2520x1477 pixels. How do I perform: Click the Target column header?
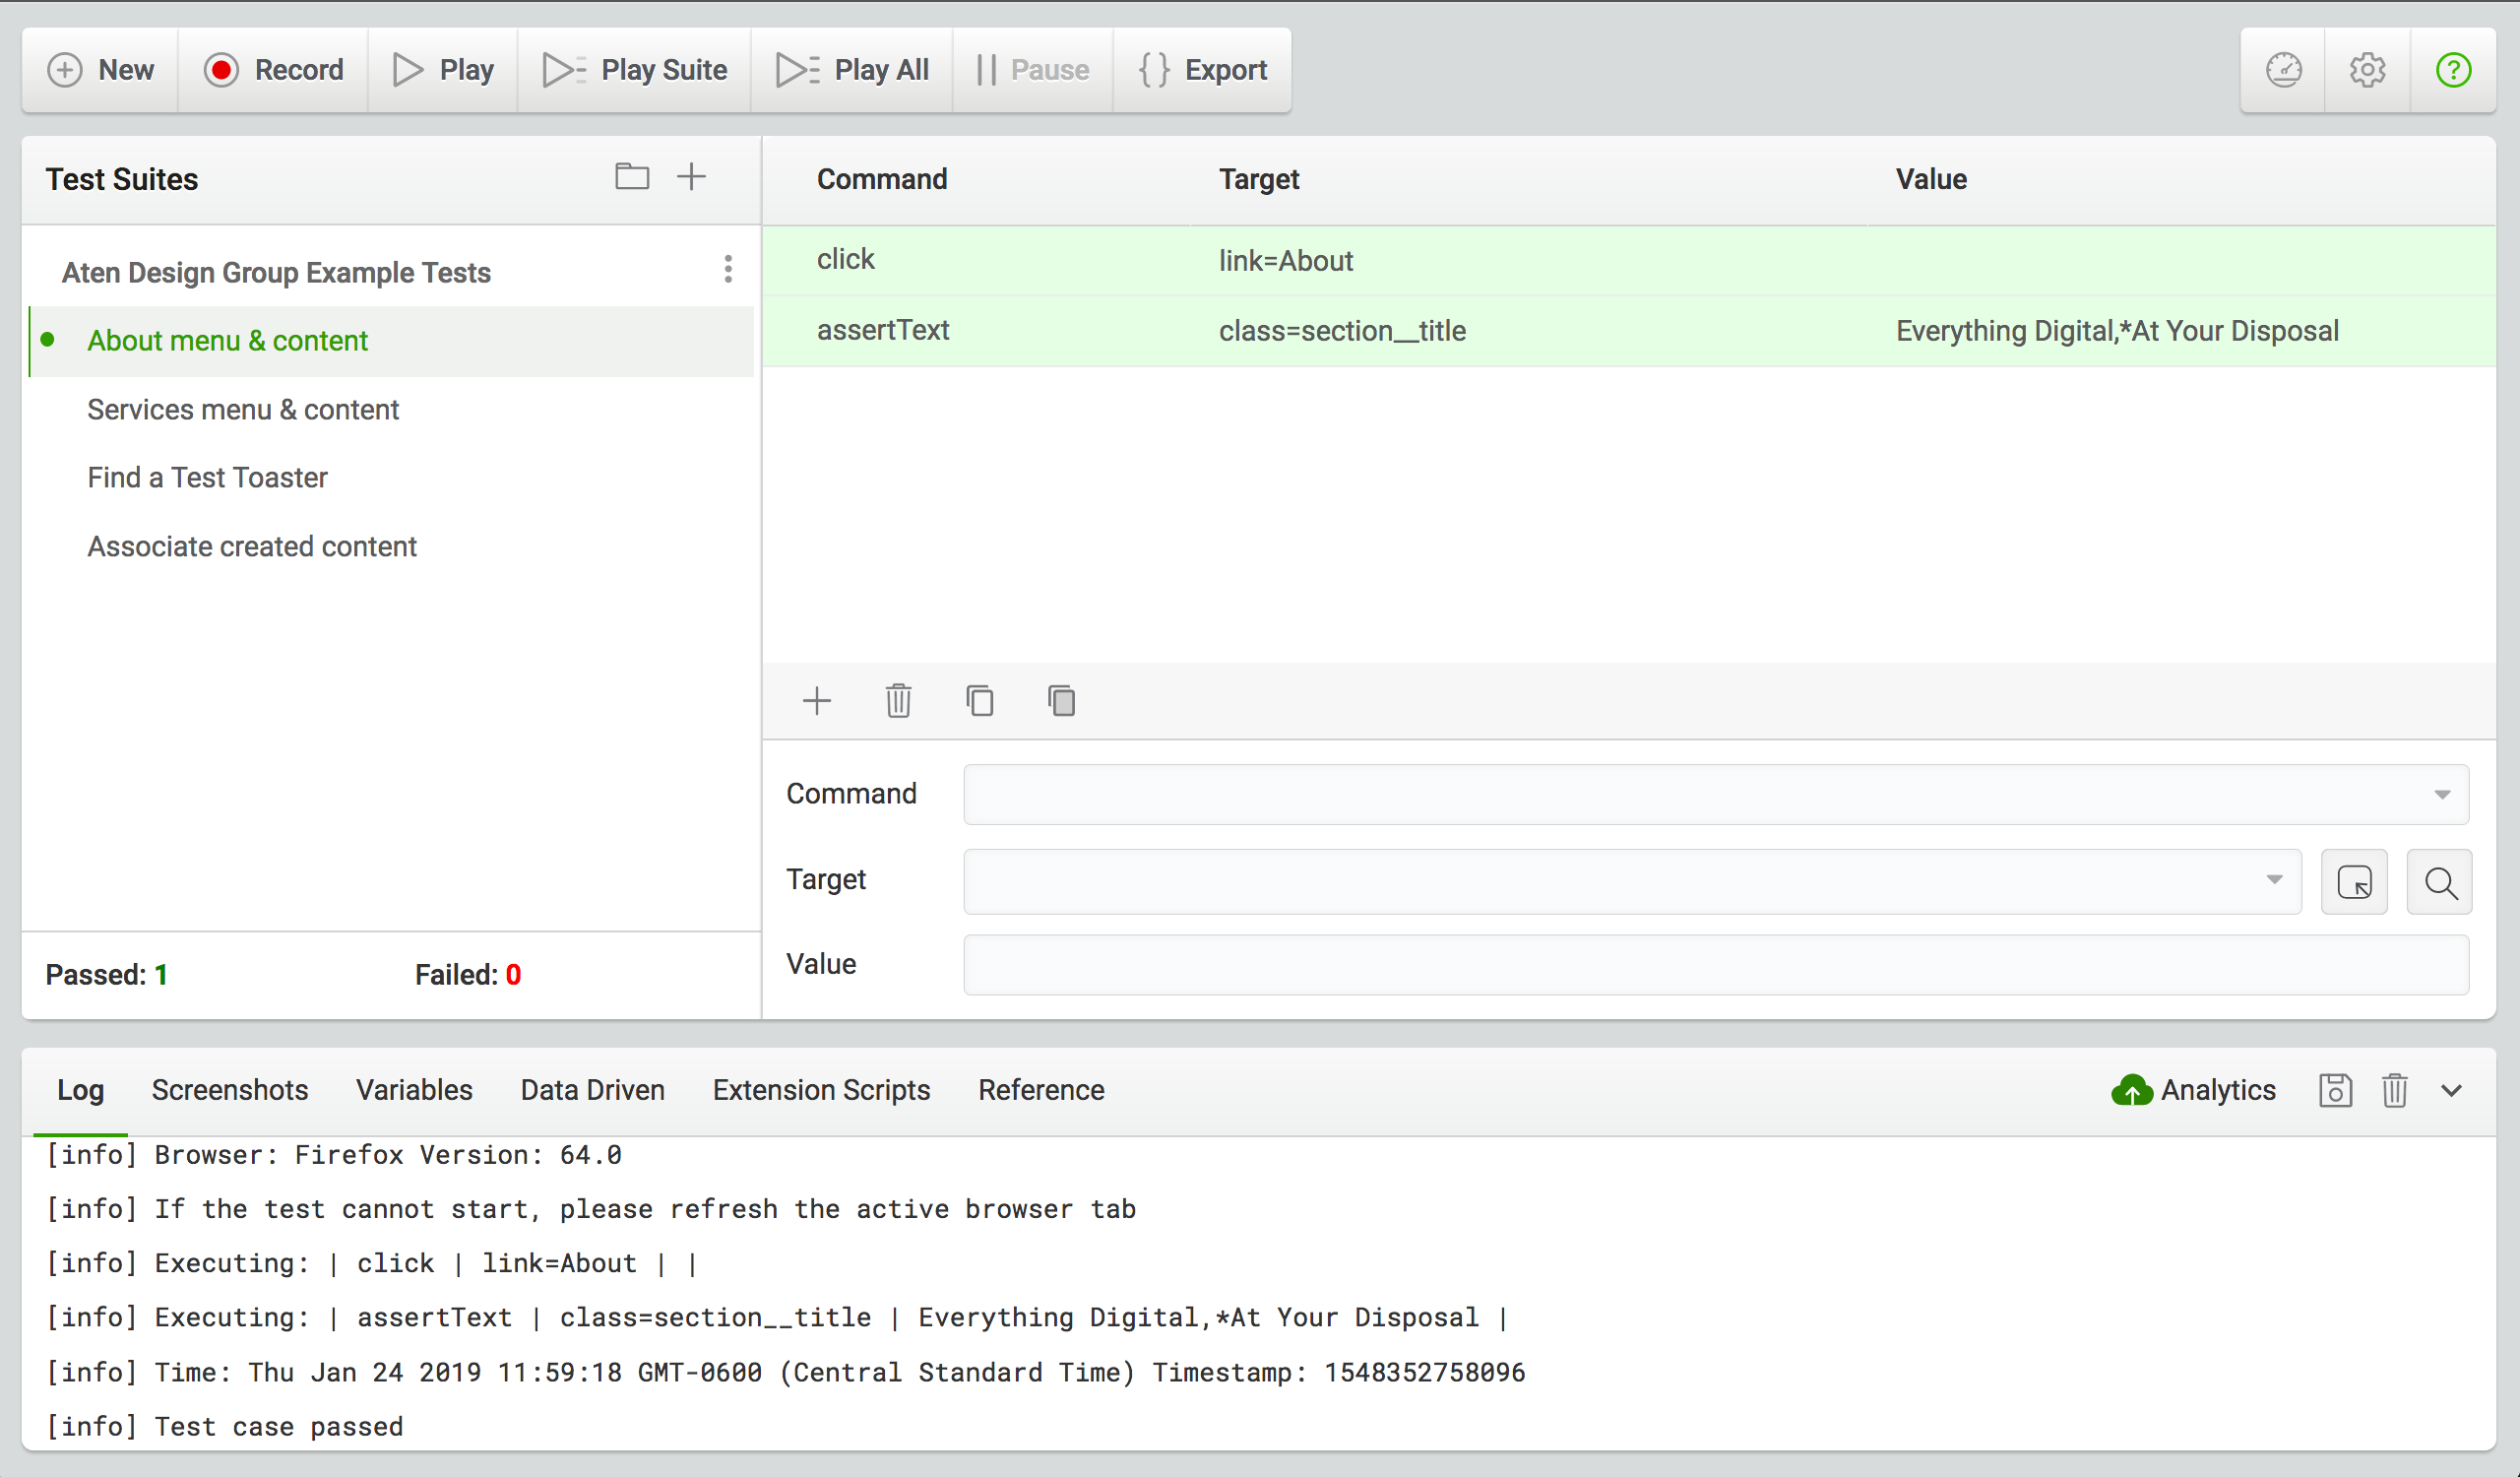(1258, 179)
